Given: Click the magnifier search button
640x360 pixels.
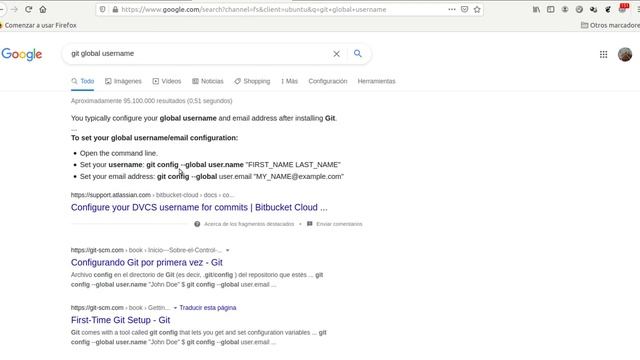Looking at the screenshot, I should pos(358,53).
